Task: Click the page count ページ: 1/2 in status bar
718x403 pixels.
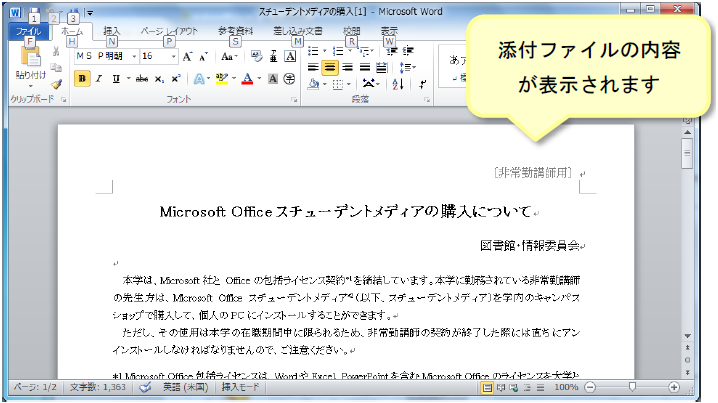Action: [35, 387]
